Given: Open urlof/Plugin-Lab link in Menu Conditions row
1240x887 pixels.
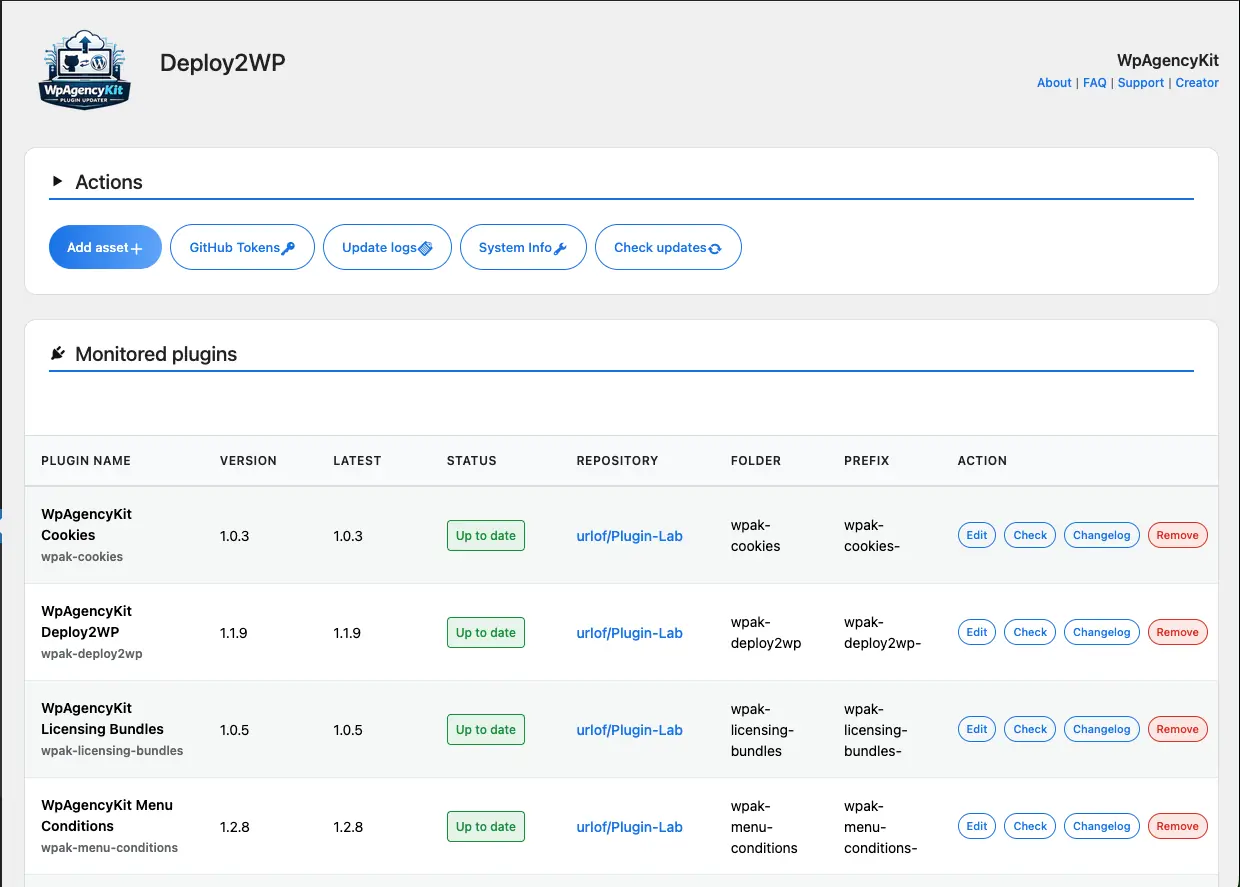Looking at the screenshot, I should [x=629, y=827].
